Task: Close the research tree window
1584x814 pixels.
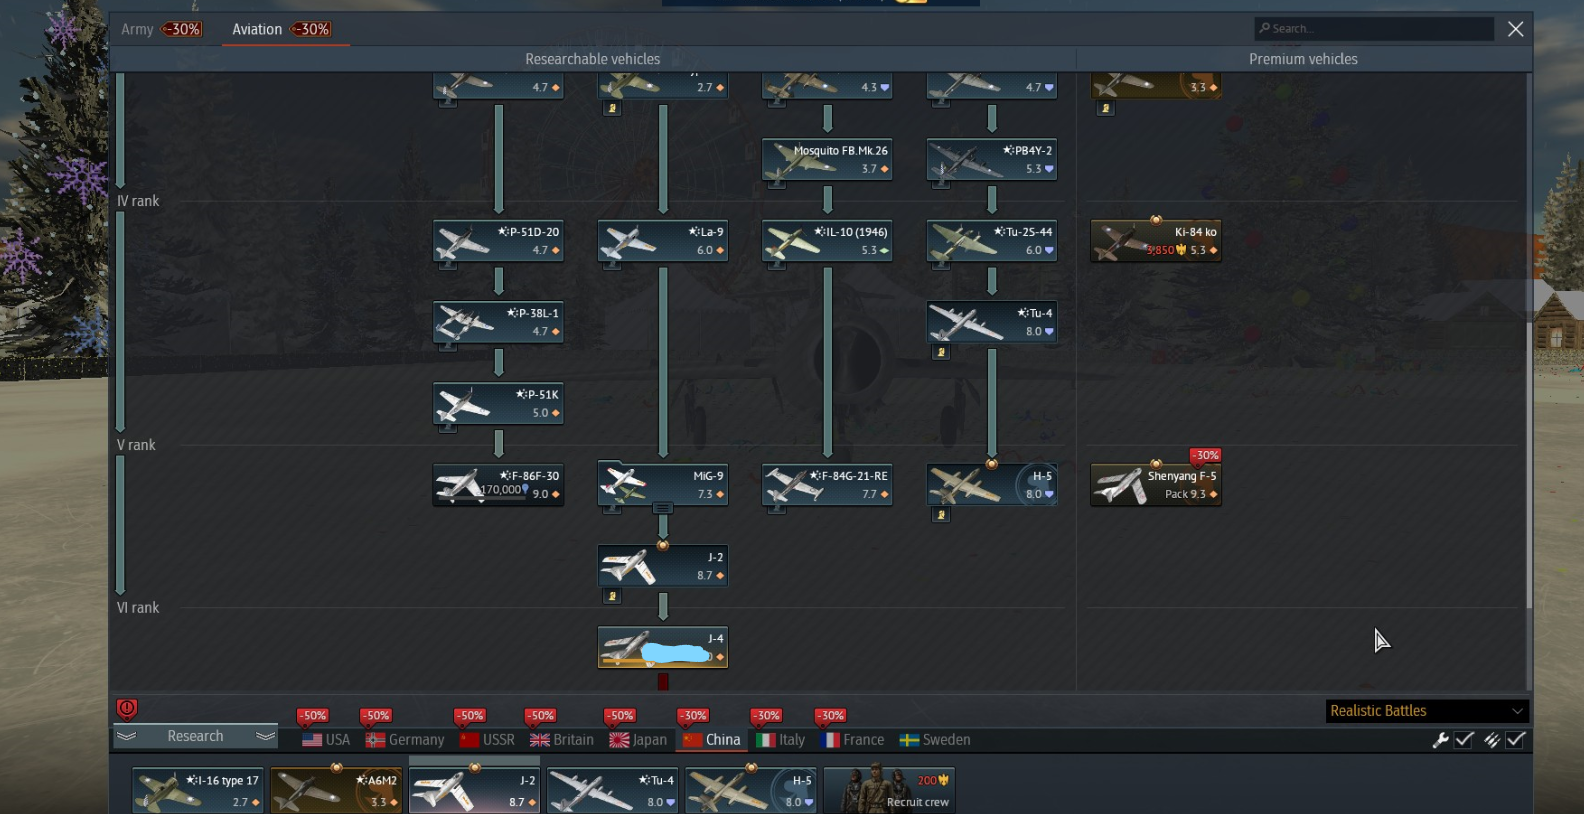Action: coord(1516,29)
